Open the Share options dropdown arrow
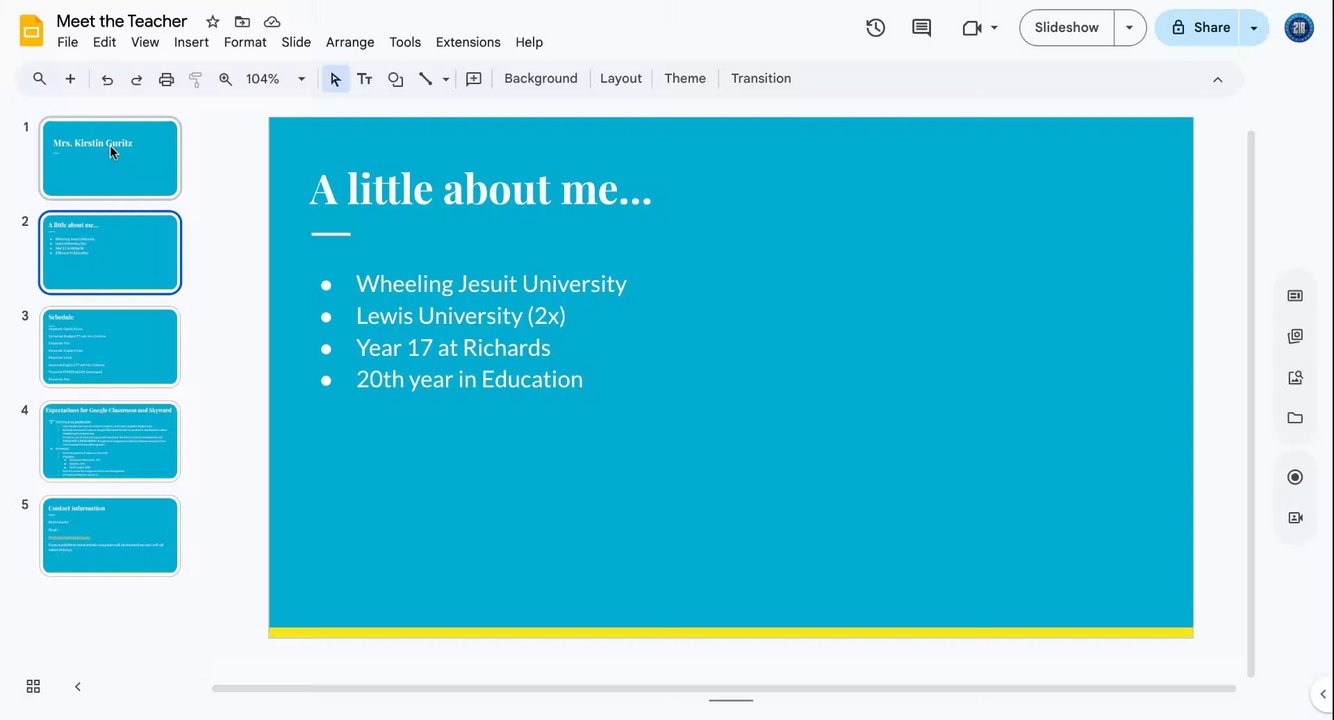1334x720 pixels. [x=1254, y=28]
